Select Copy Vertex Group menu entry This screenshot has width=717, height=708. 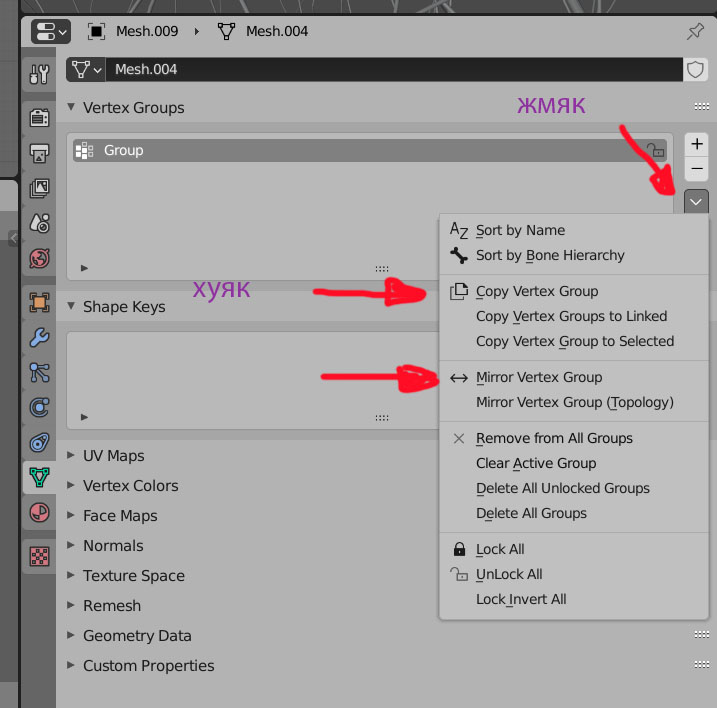(x=574, y=291)
